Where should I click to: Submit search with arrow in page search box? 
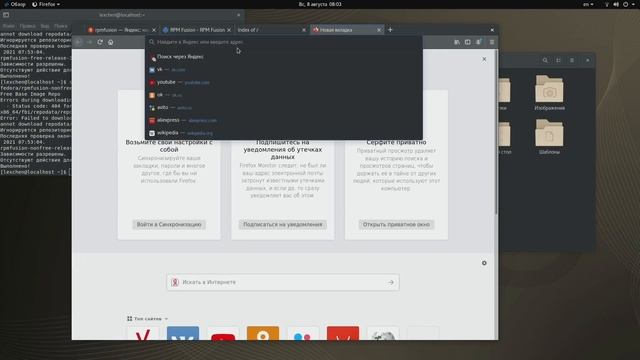[391, 282]
